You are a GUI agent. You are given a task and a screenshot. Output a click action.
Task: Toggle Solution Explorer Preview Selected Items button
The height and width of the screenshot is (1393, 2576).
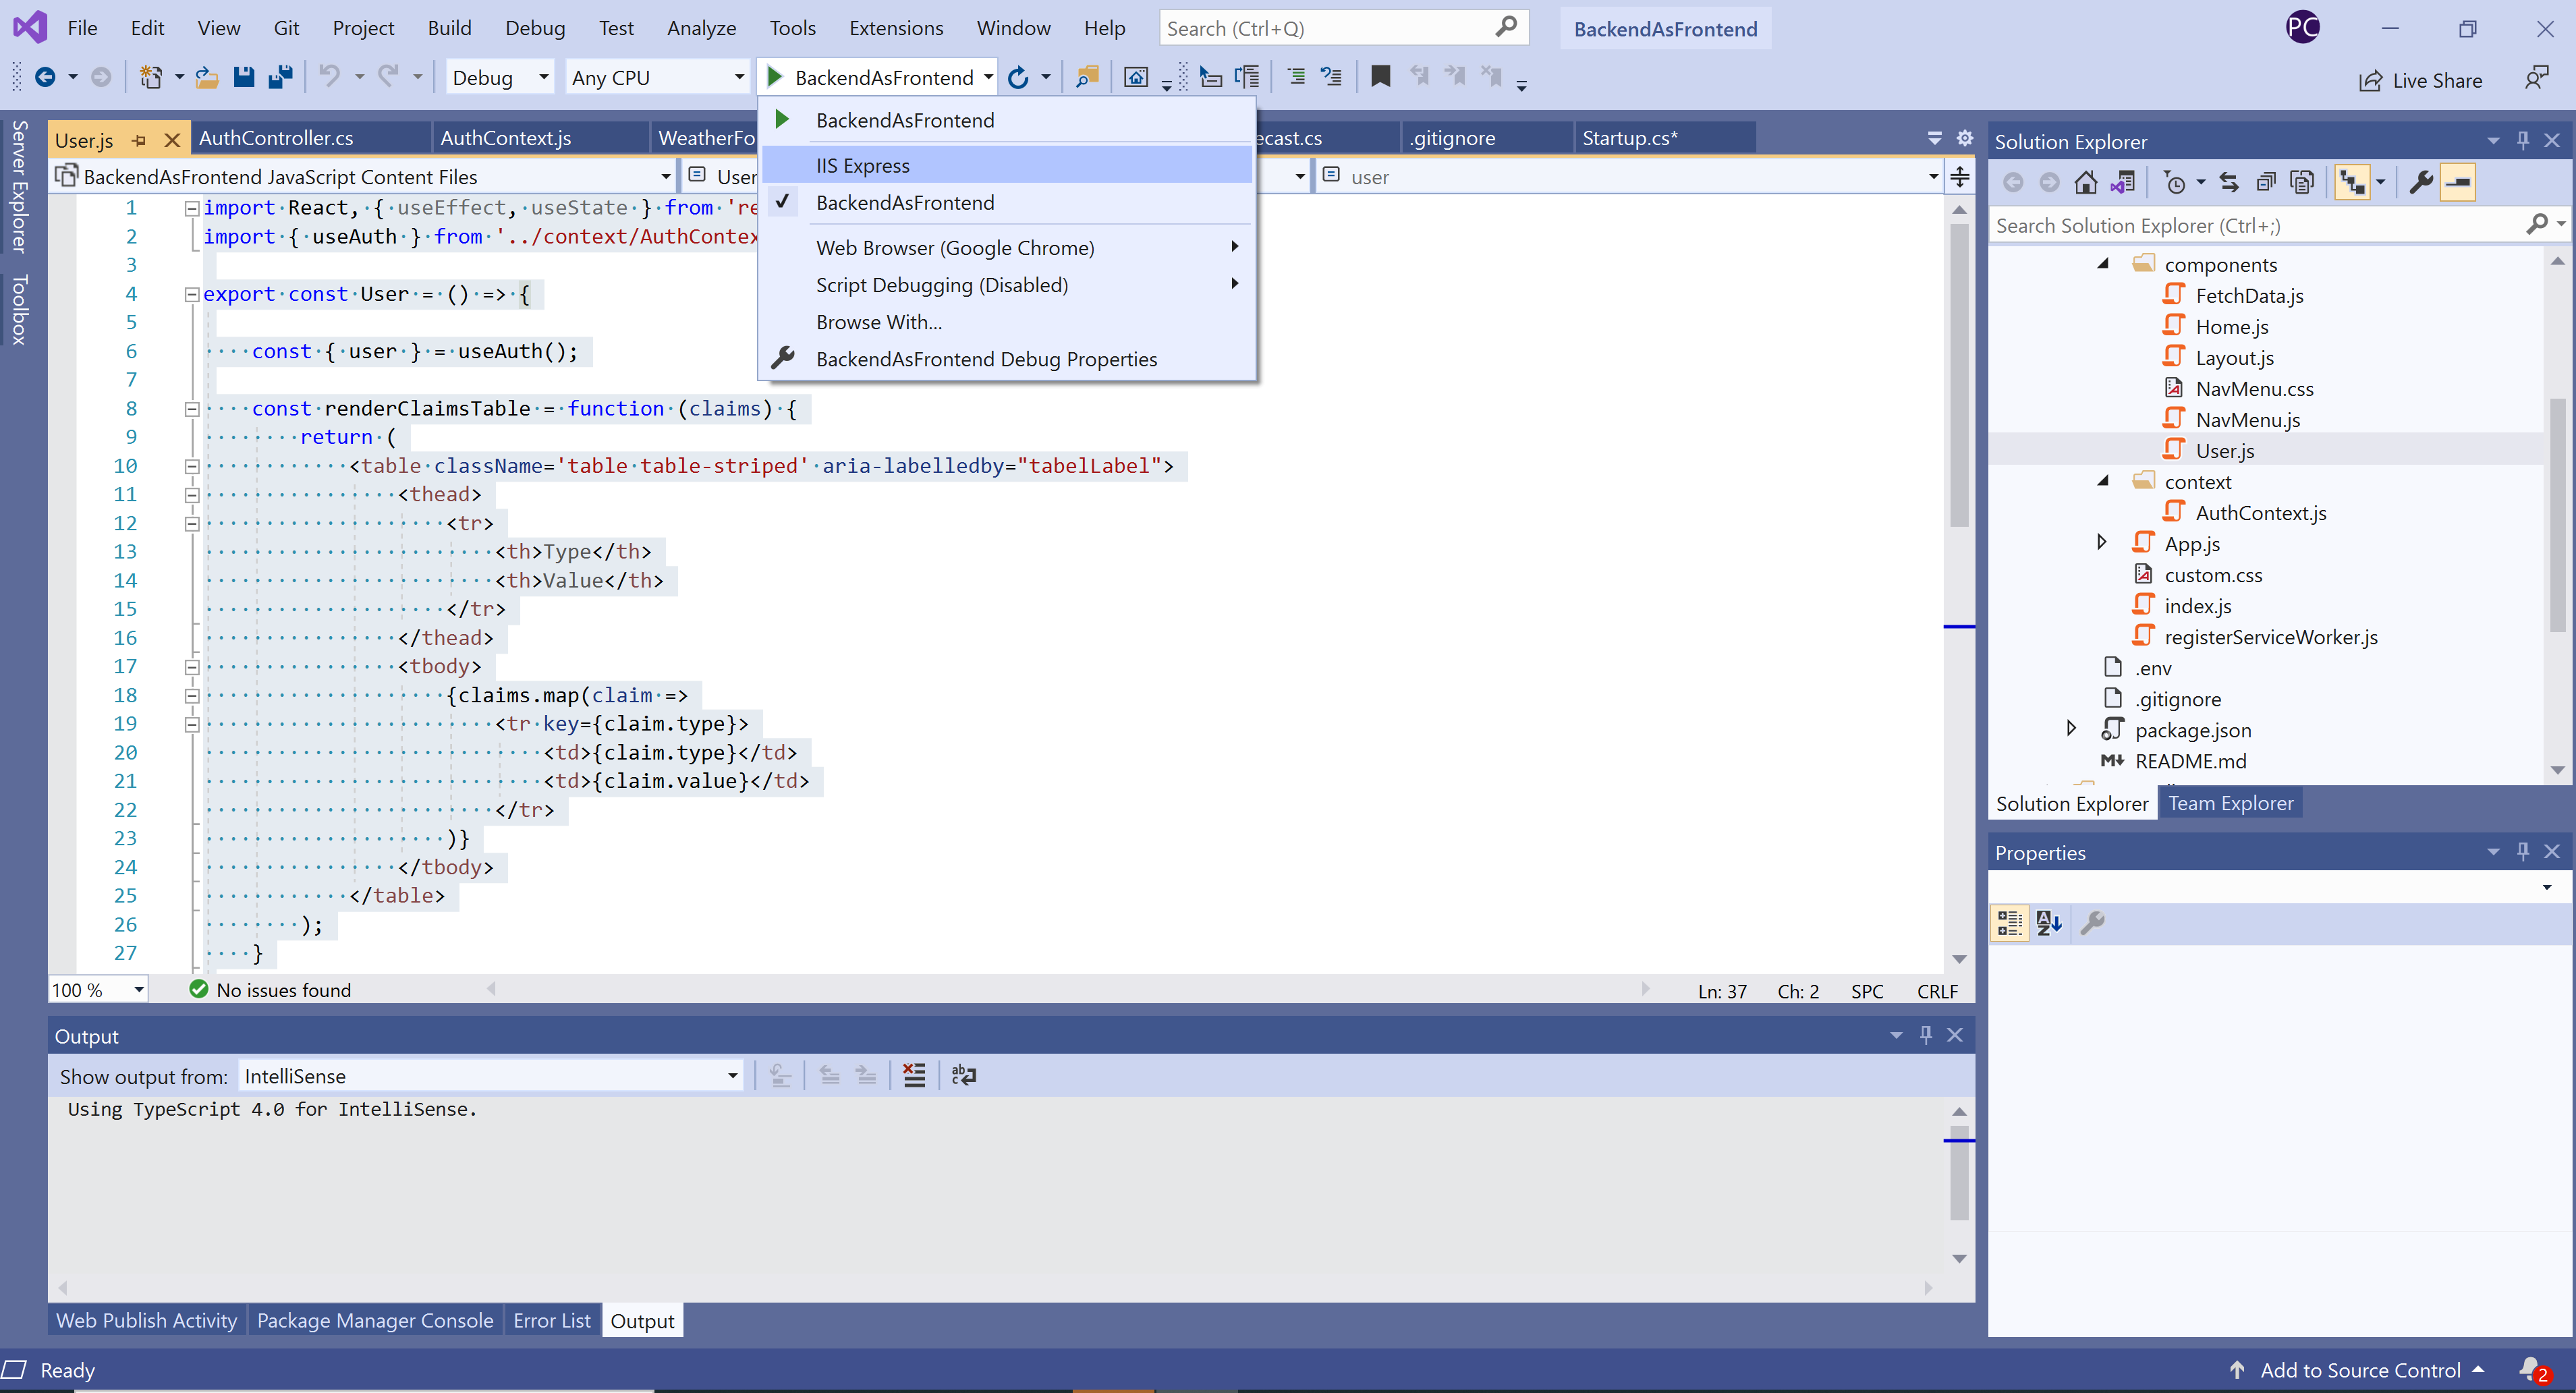[x=2458, y=182]
